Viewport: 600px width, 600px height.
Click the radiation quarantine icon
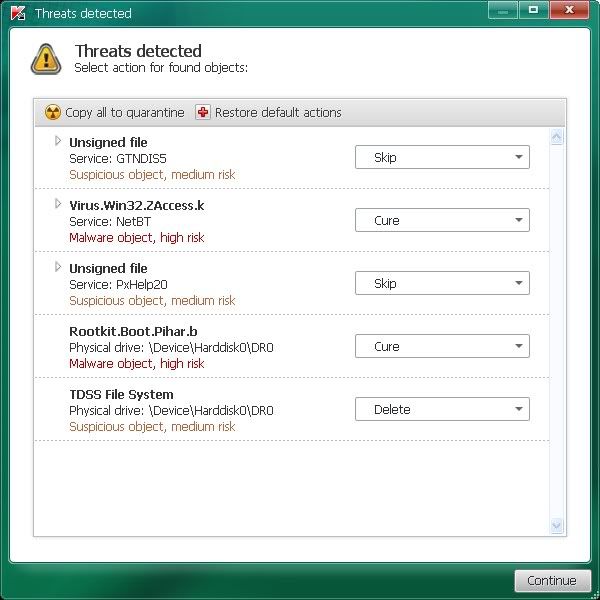click(52, 112)
